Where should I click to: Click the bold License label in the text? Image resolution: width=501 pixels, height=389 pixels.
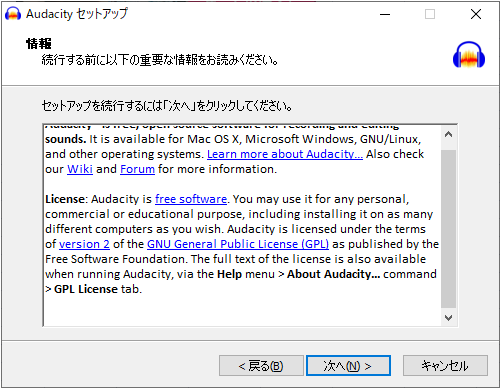(65, 199)
